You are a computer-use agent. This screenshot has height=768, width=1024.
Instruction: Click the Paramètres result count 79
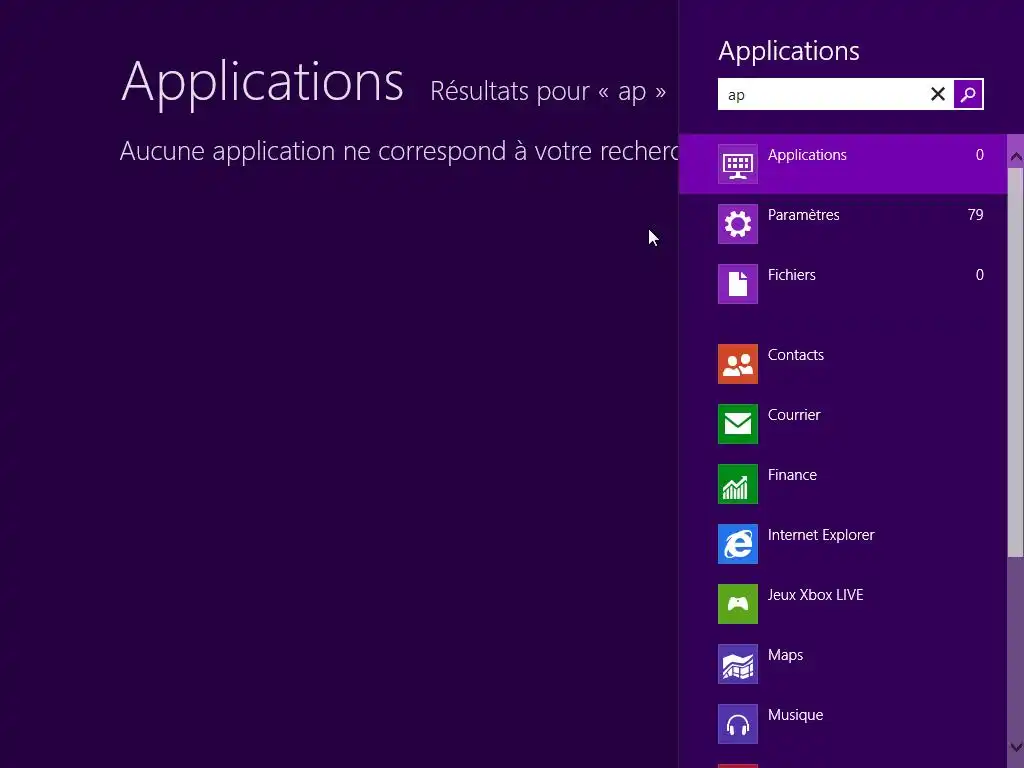[x=975, y=215]
